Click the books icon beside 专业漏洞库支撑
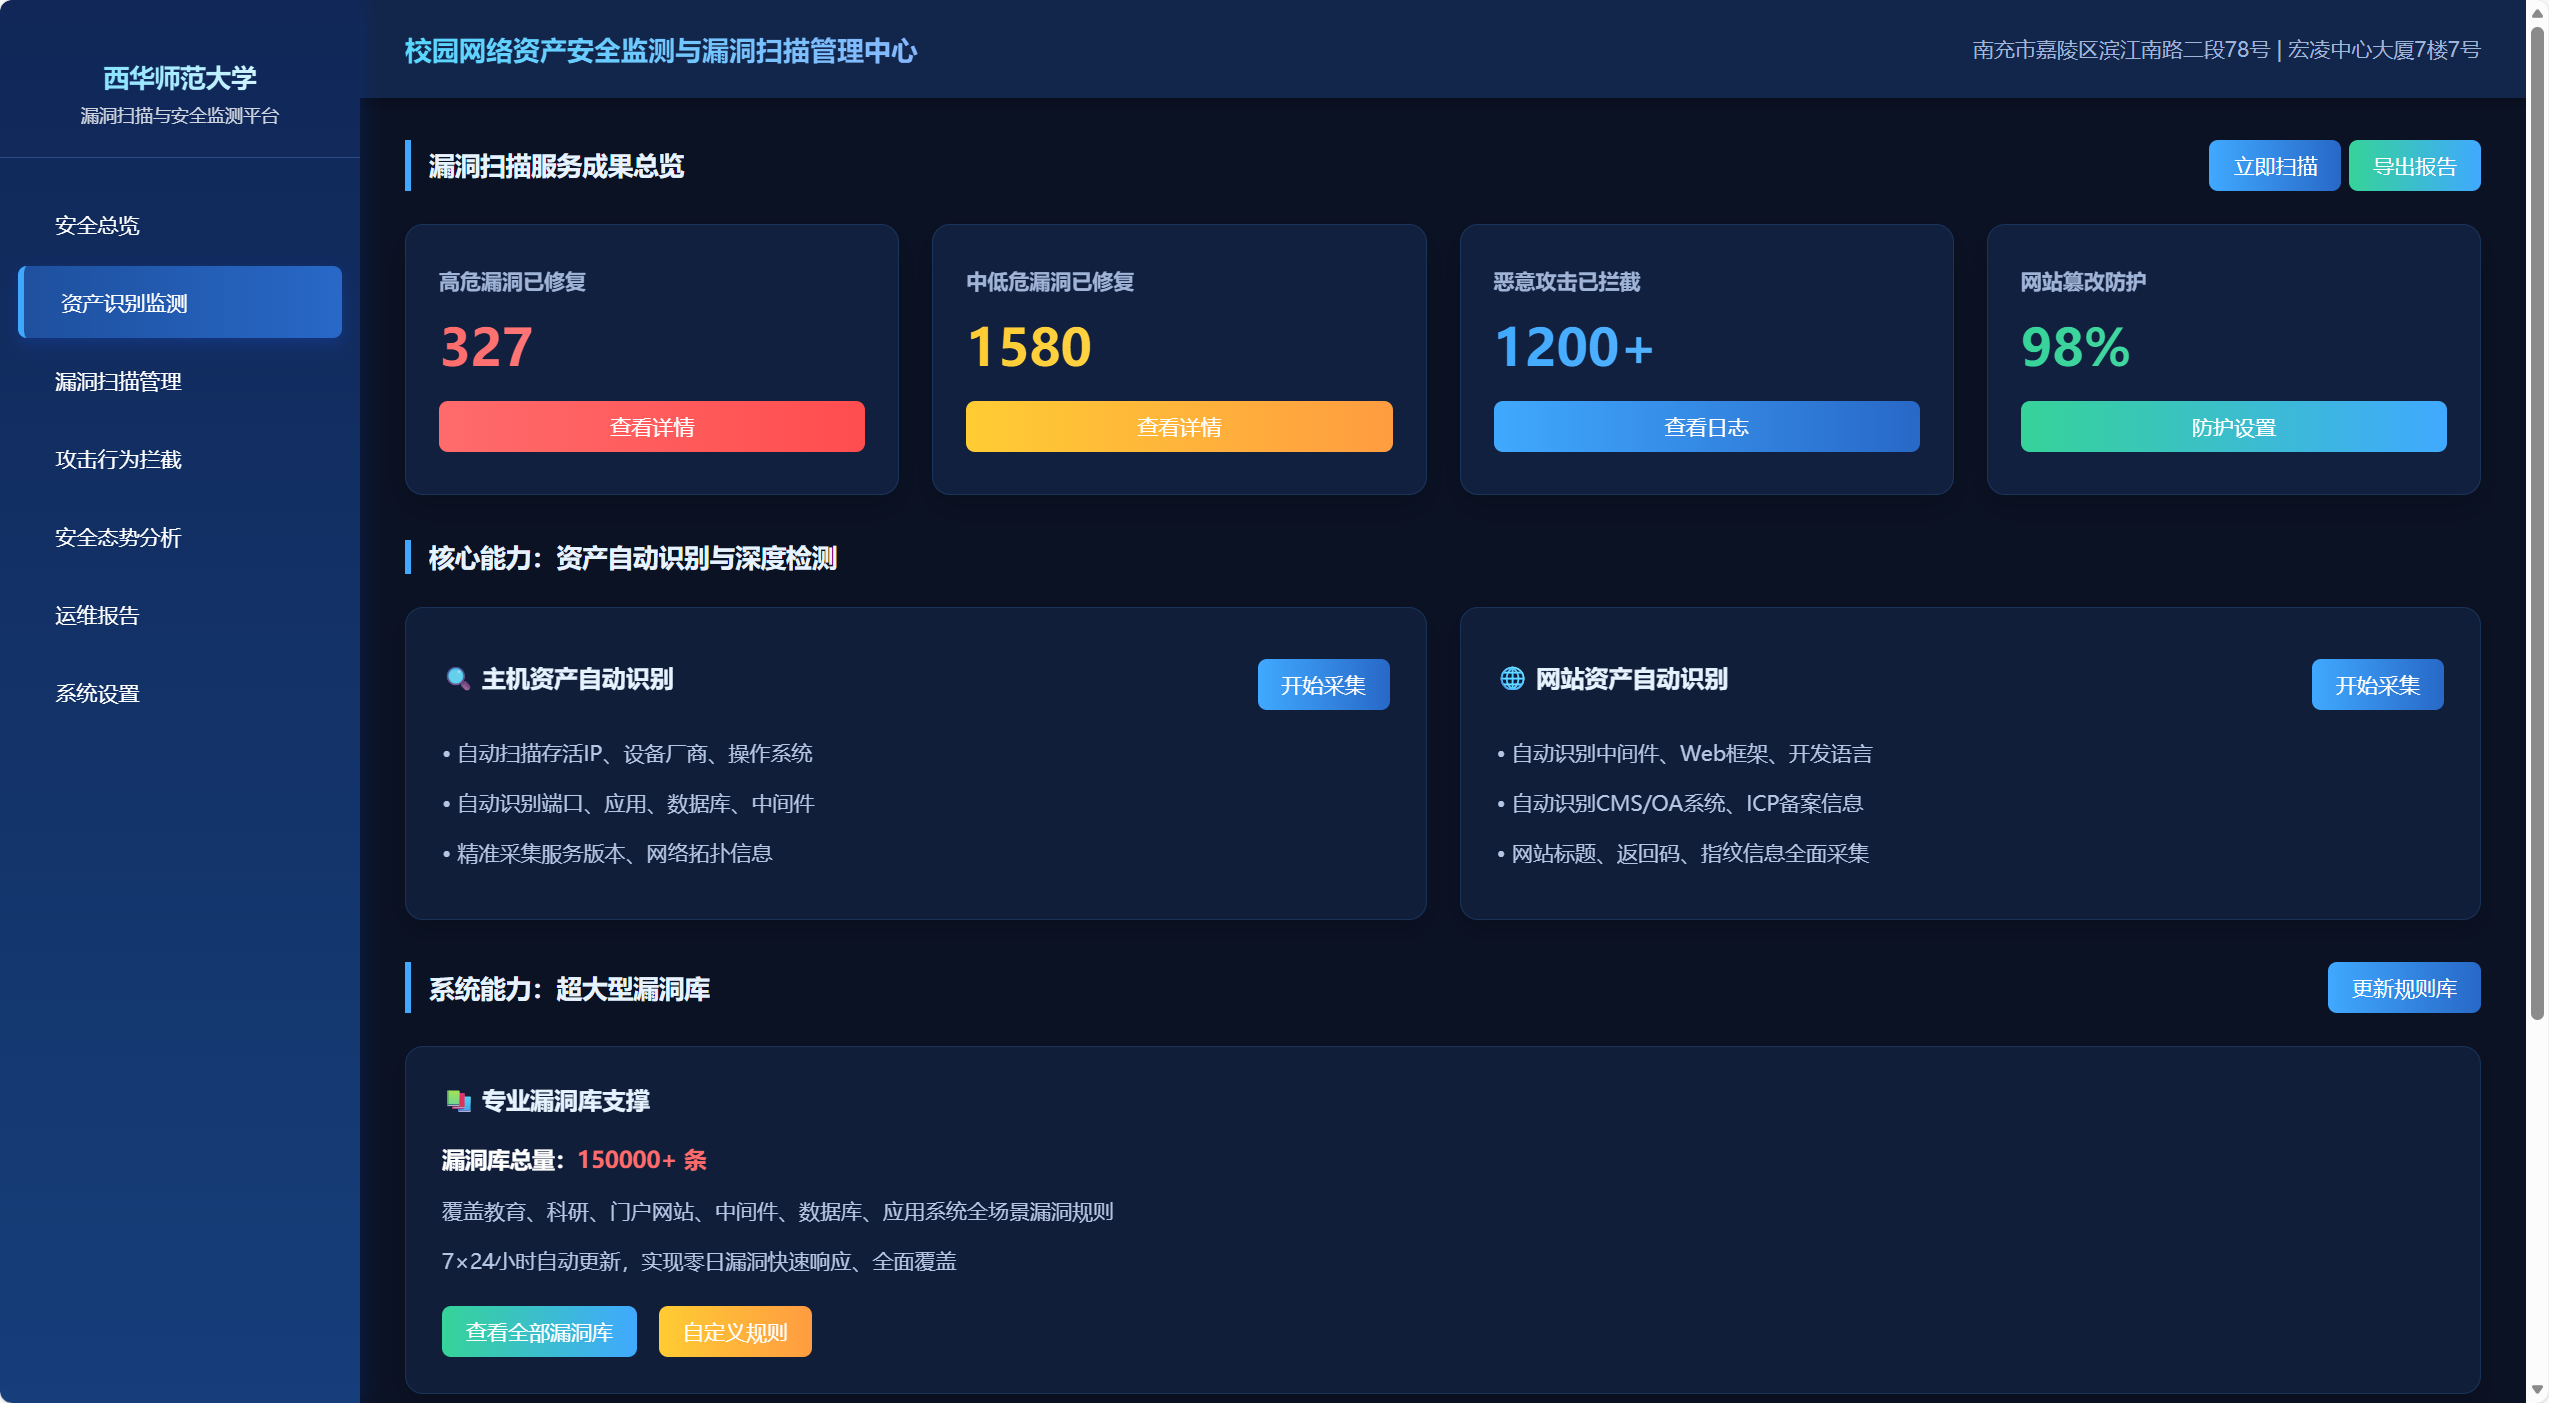 (458, 1101)
